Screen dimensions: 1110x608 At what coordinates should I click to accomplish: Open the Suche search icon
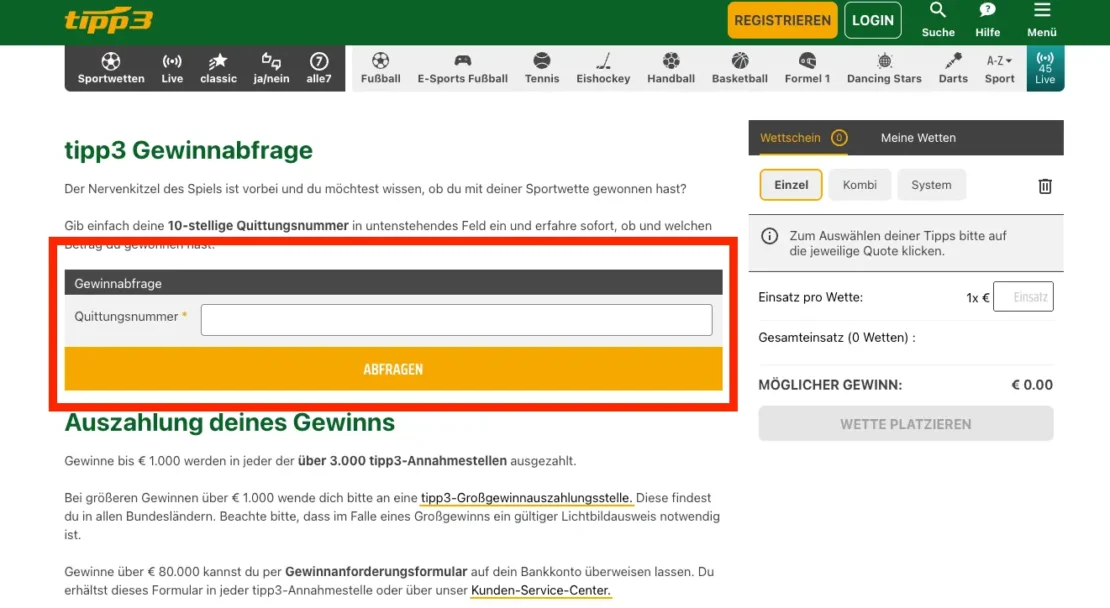(x=938, y=19)
